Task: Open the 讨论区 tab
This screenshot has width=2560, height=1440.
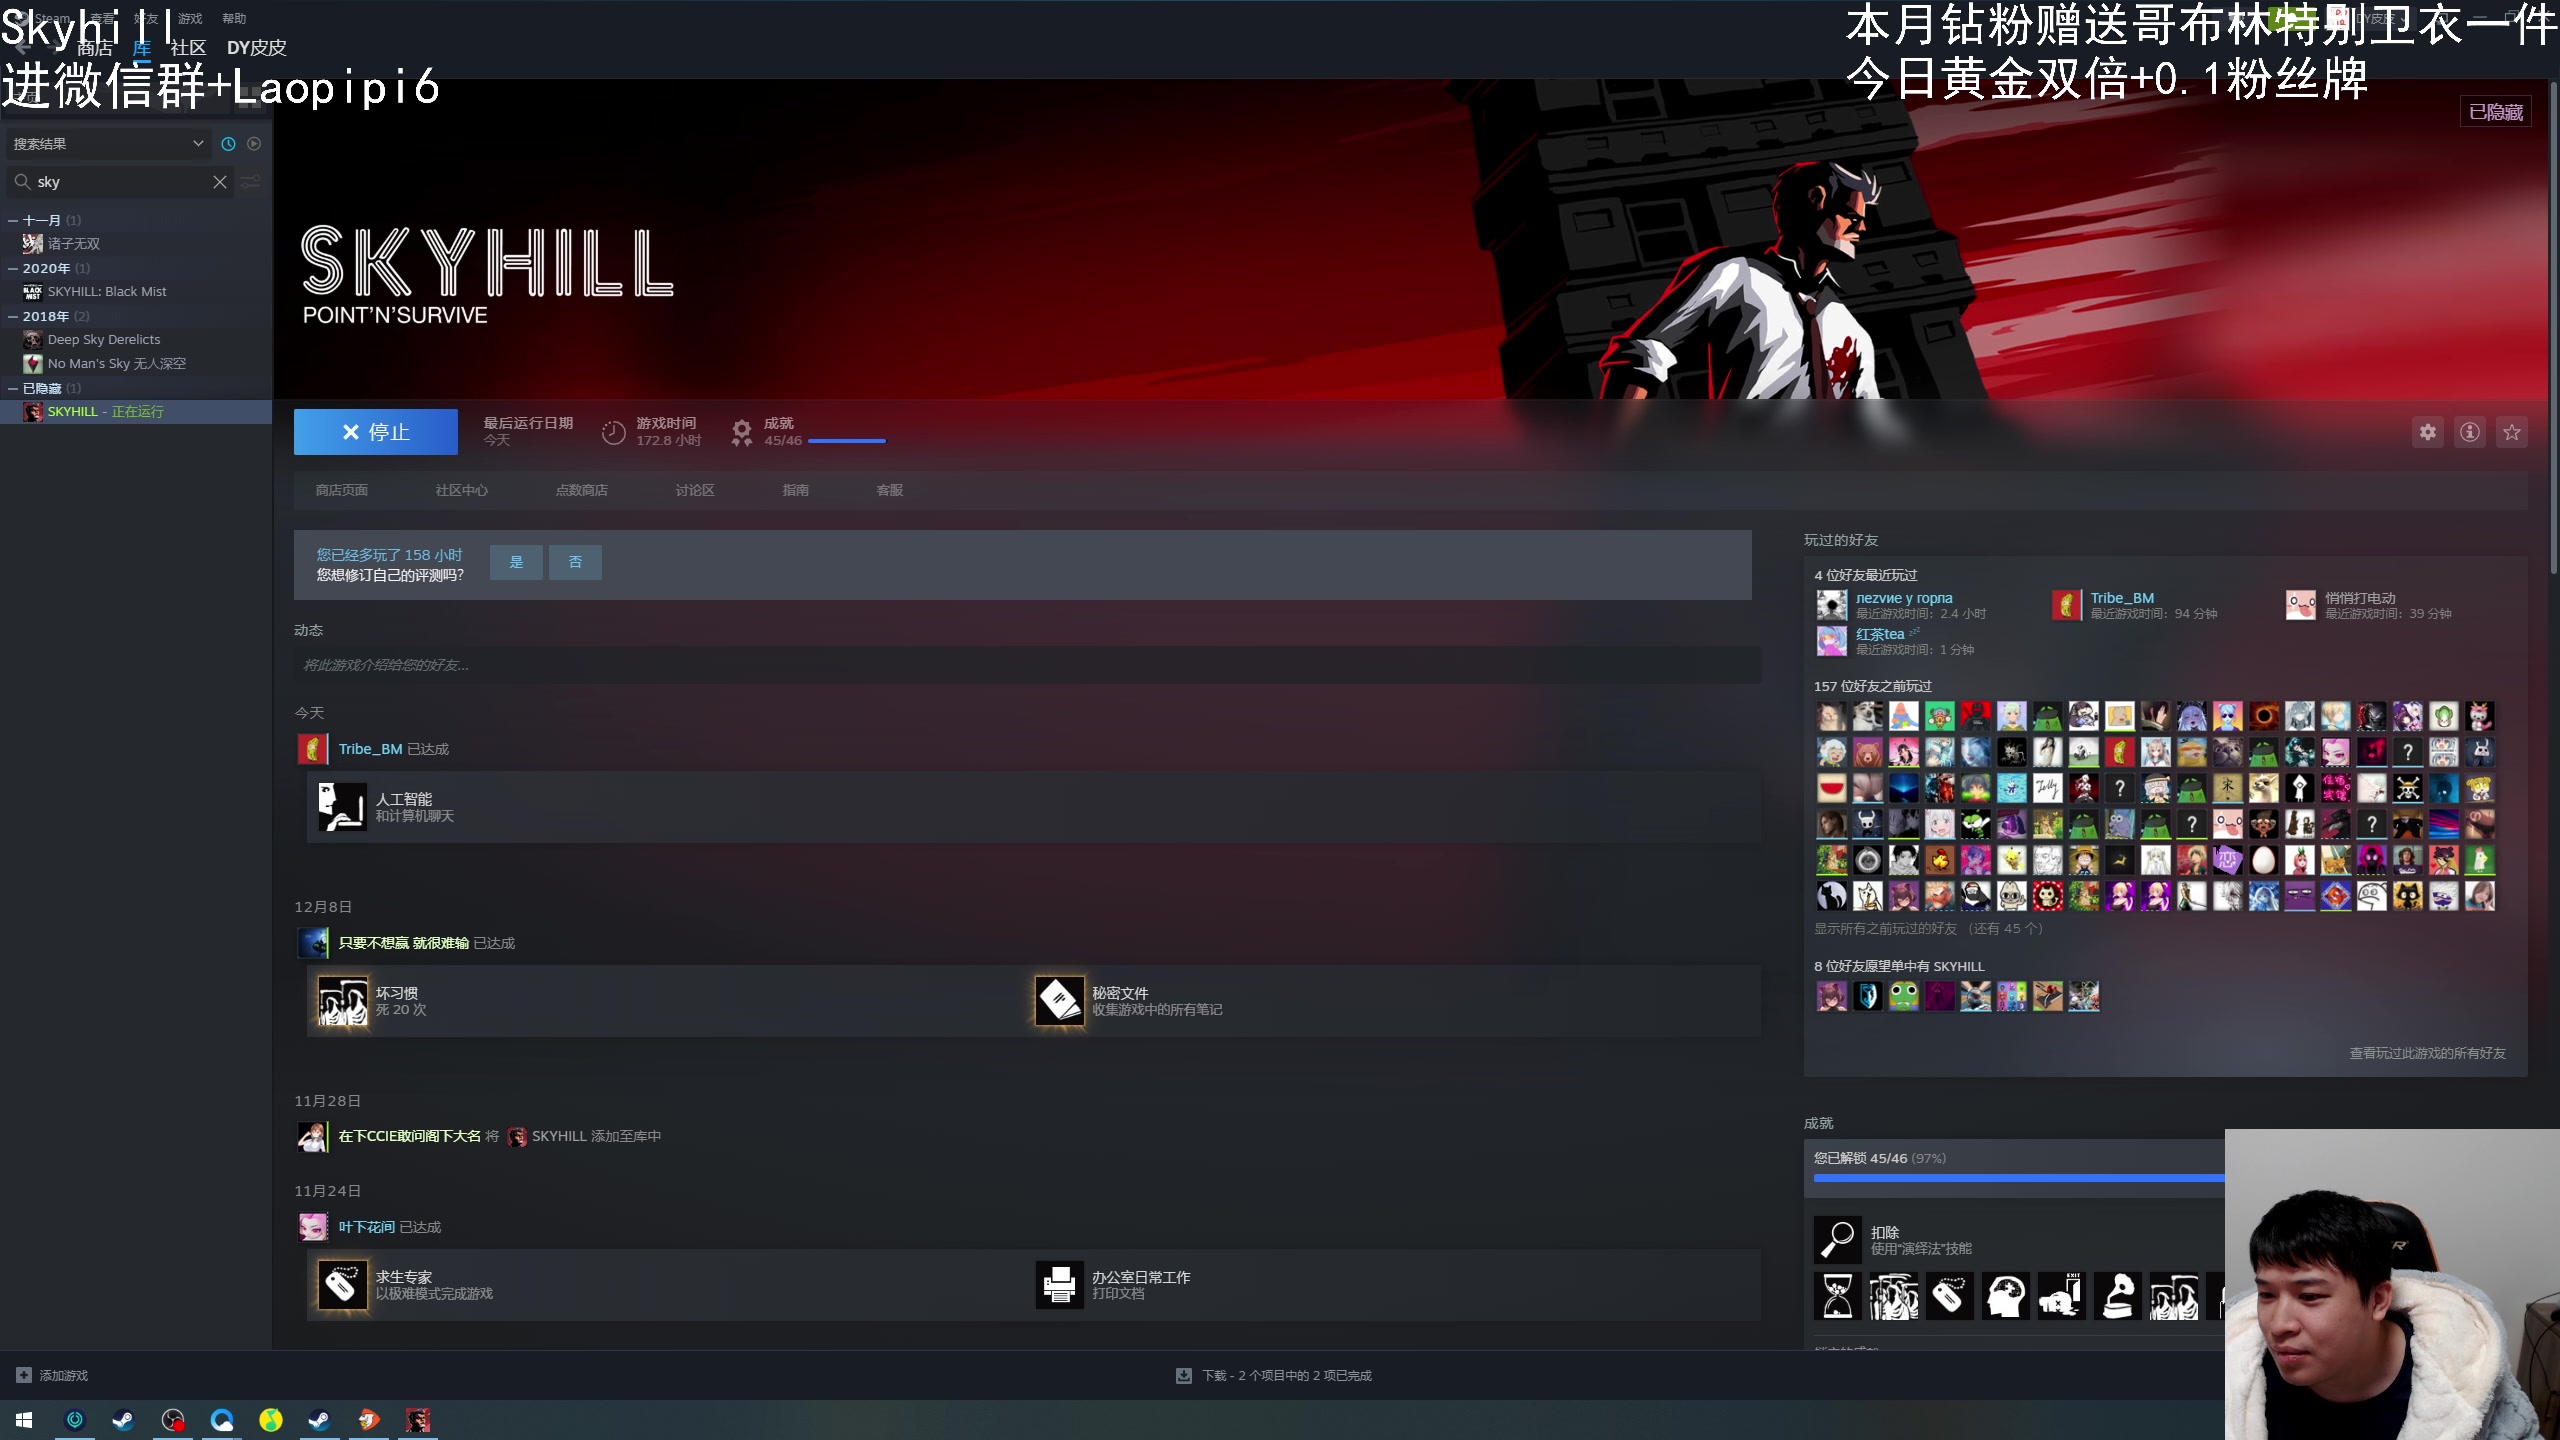Action: 695,490
